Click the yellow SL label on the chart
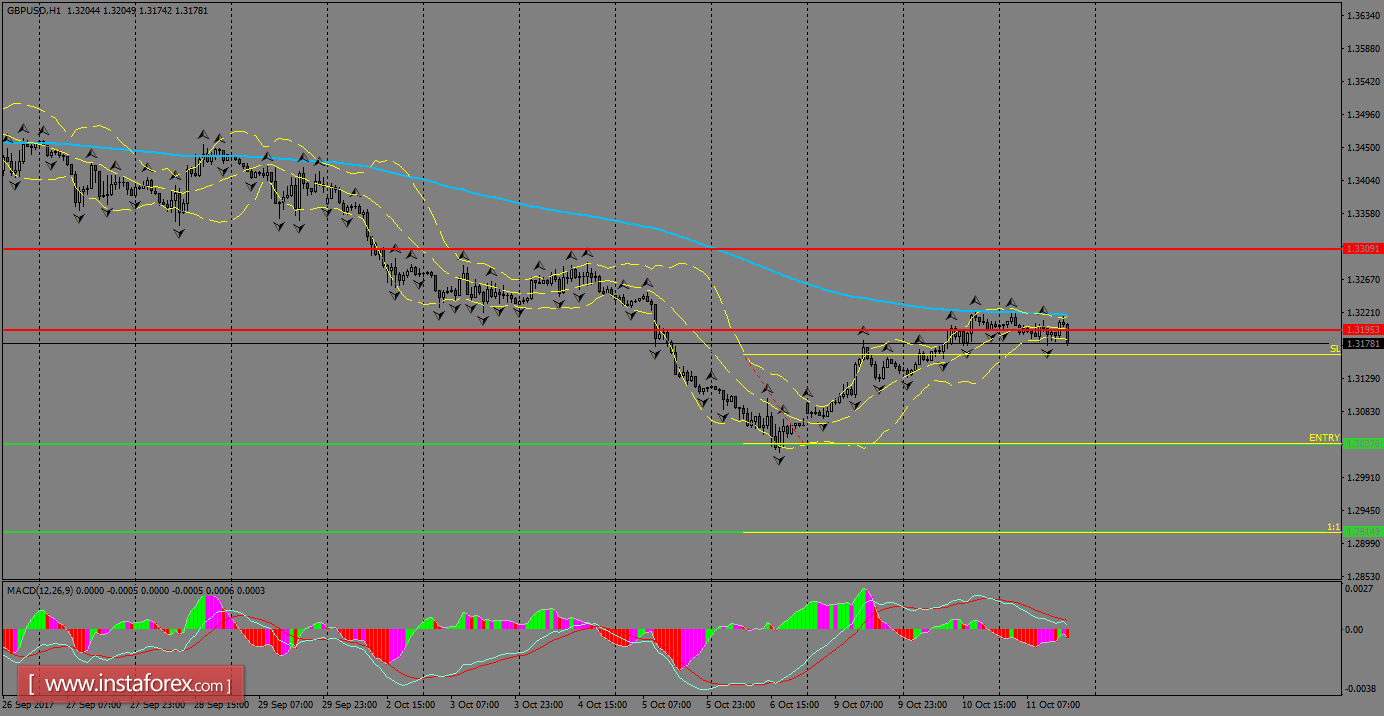 (x=1333, y=349)
